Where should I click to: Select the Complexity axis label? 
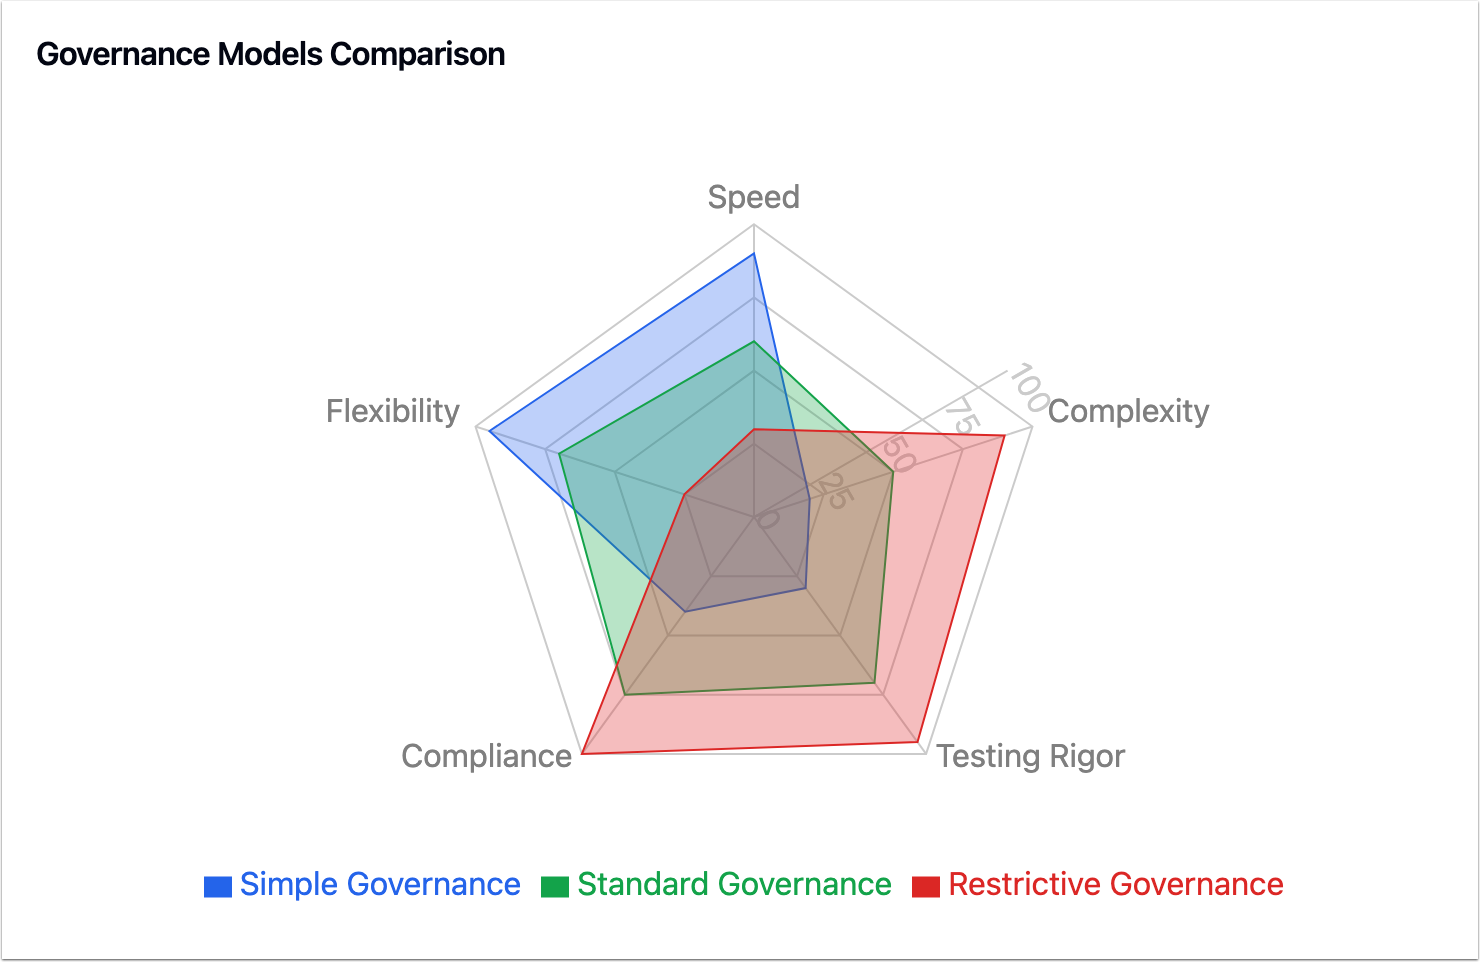[x=1128, y=411]
